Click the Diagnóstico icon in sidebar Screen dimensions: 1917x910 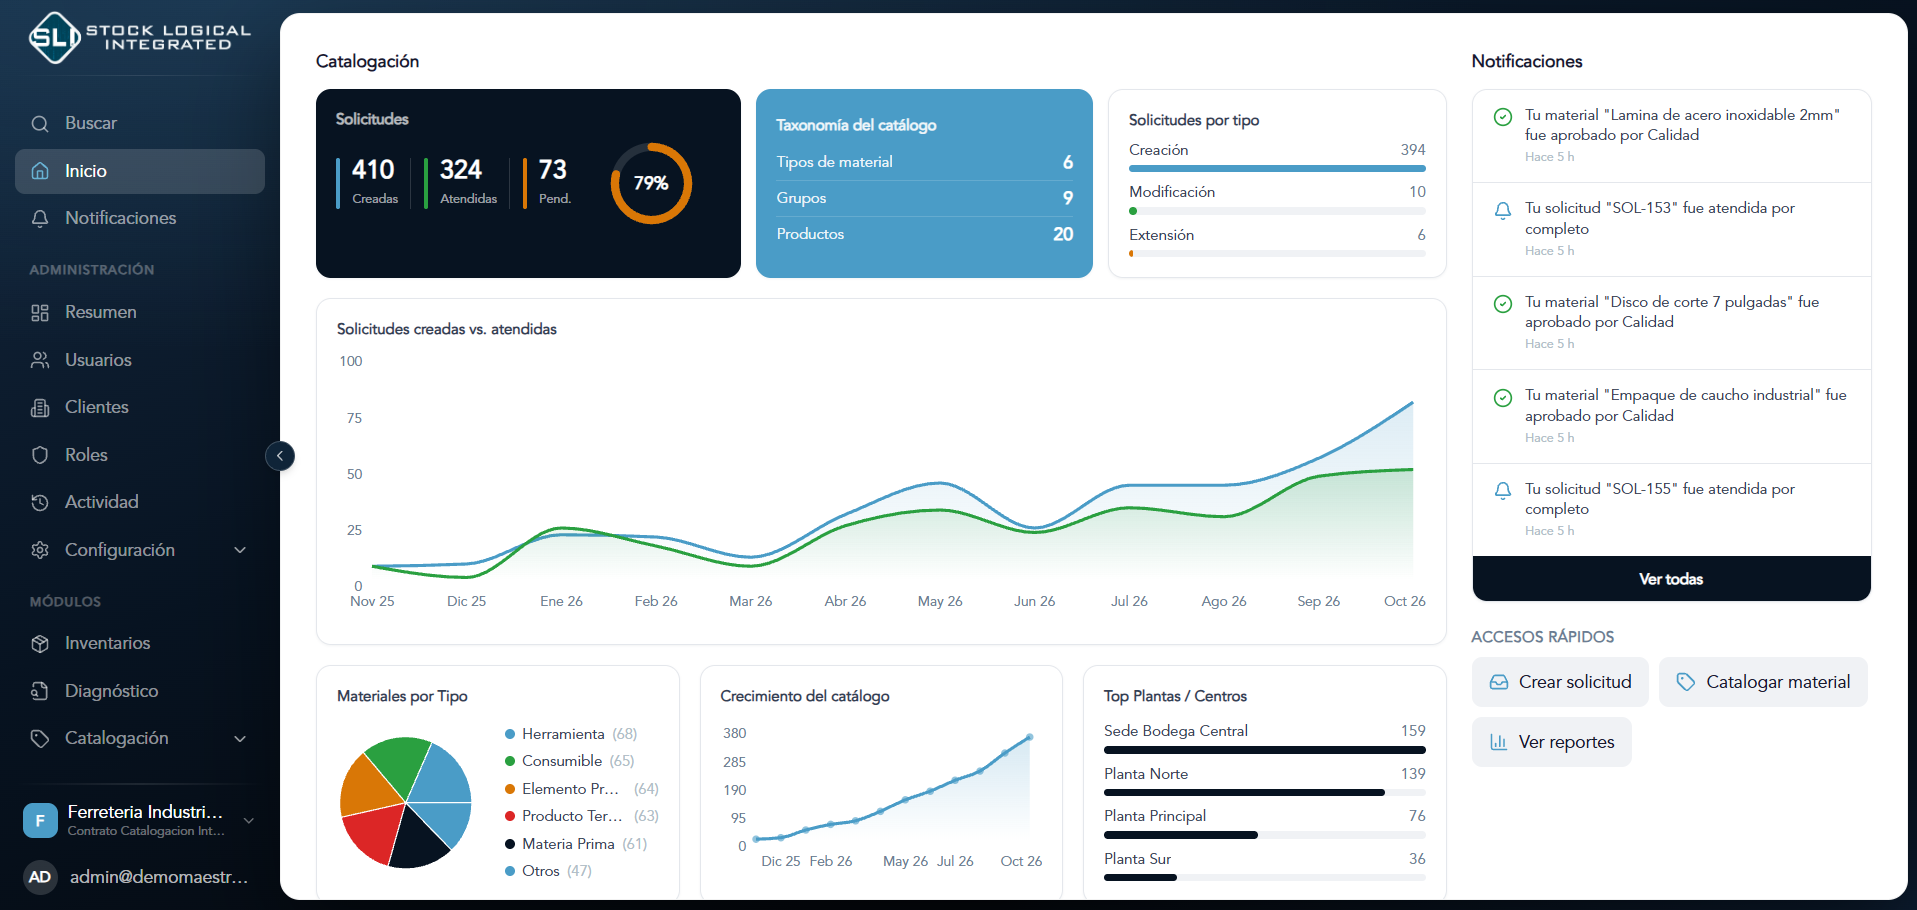[x=40, y=691]
